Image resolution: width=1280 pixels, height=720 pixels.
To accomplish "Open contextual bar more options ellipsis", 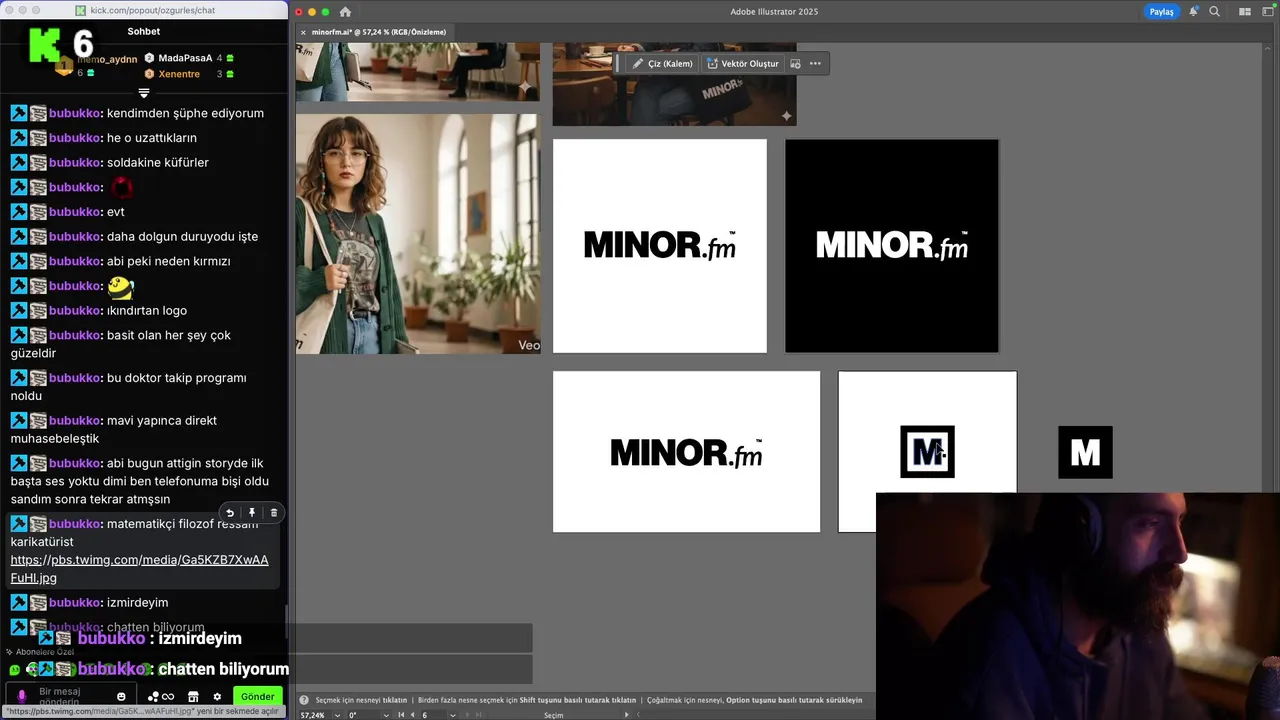I will (815, 64).
